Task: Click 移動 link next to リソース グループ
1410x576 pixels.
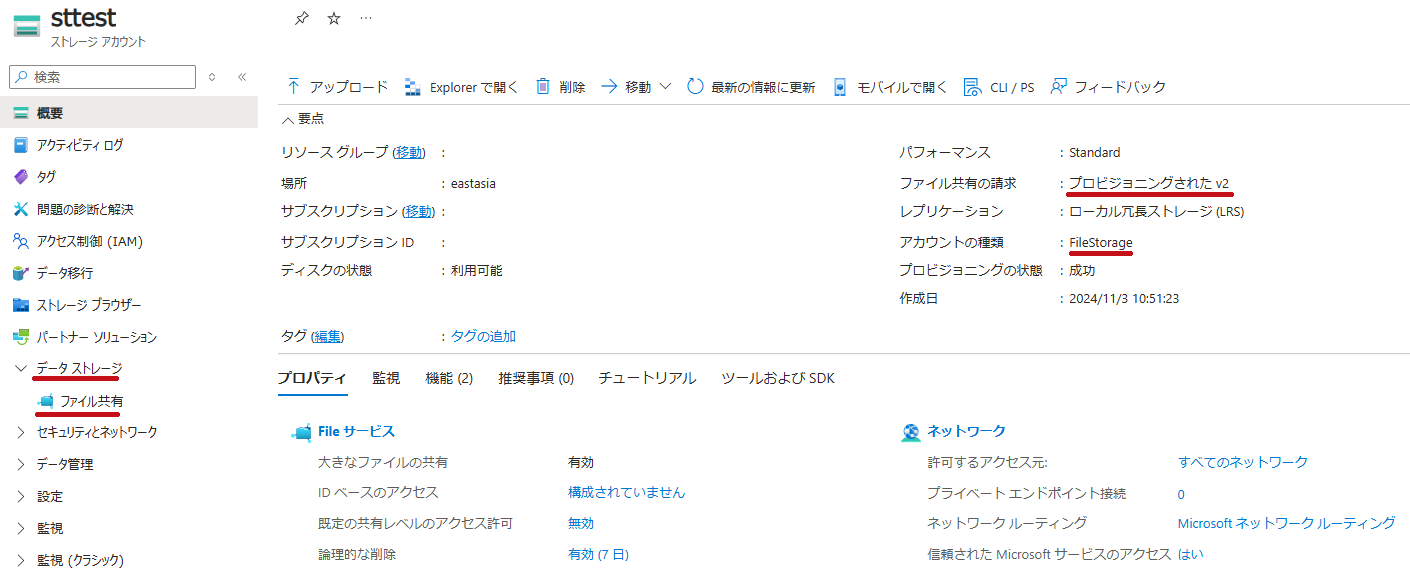Action: (409, 153)
